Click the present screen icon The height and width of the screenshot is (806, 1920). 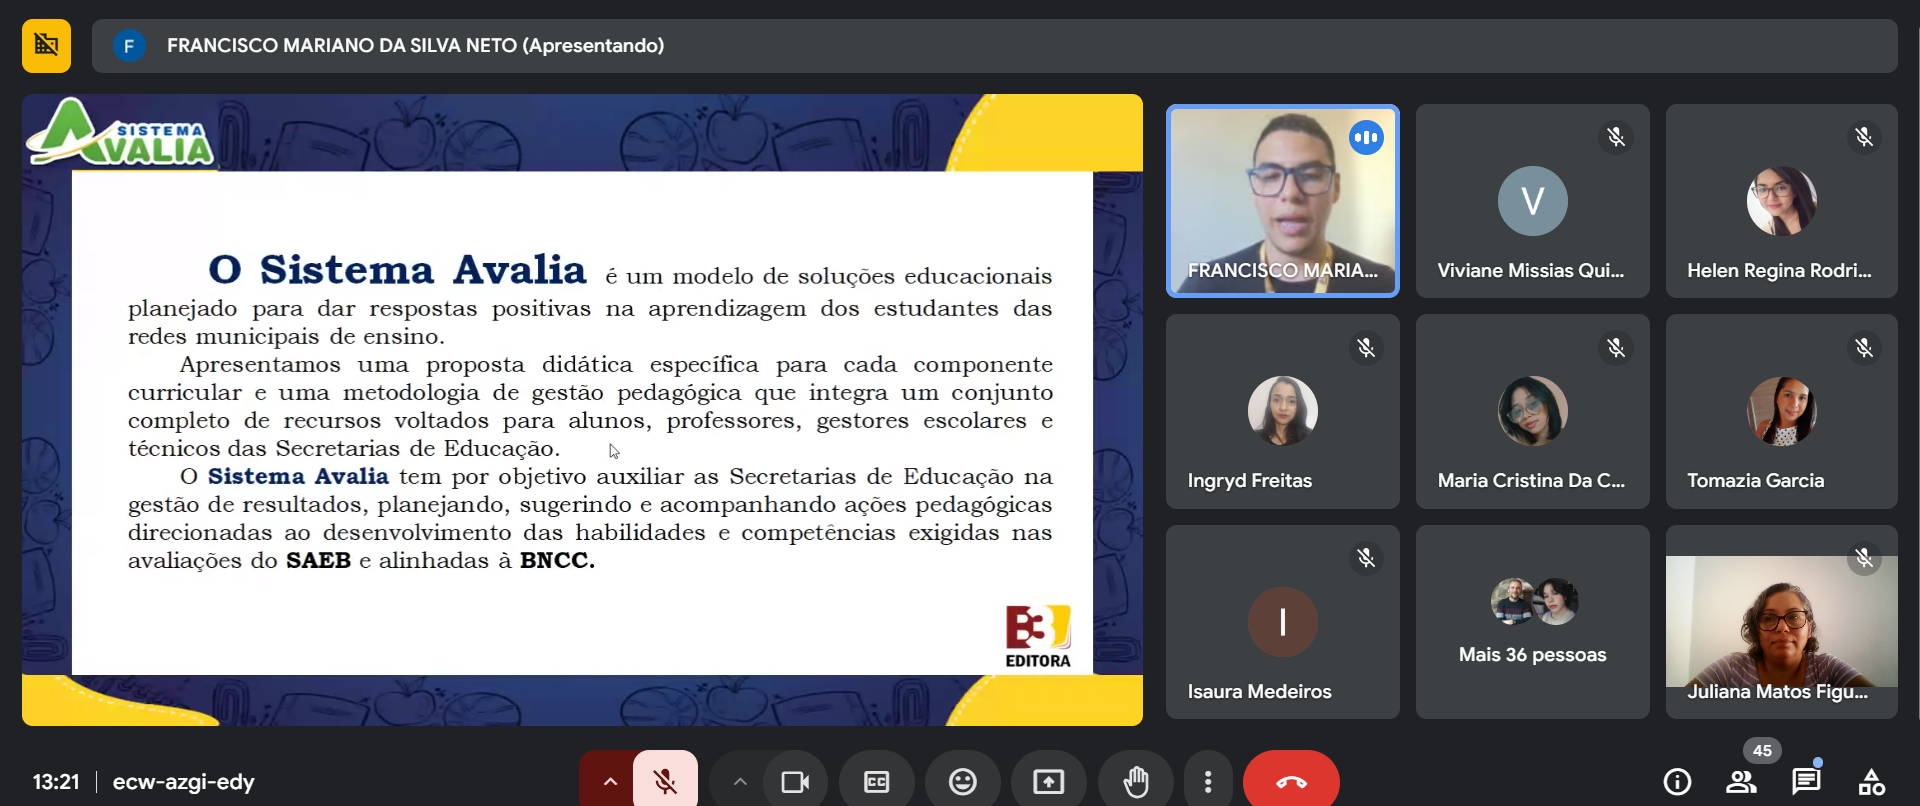click(1048, 781)
